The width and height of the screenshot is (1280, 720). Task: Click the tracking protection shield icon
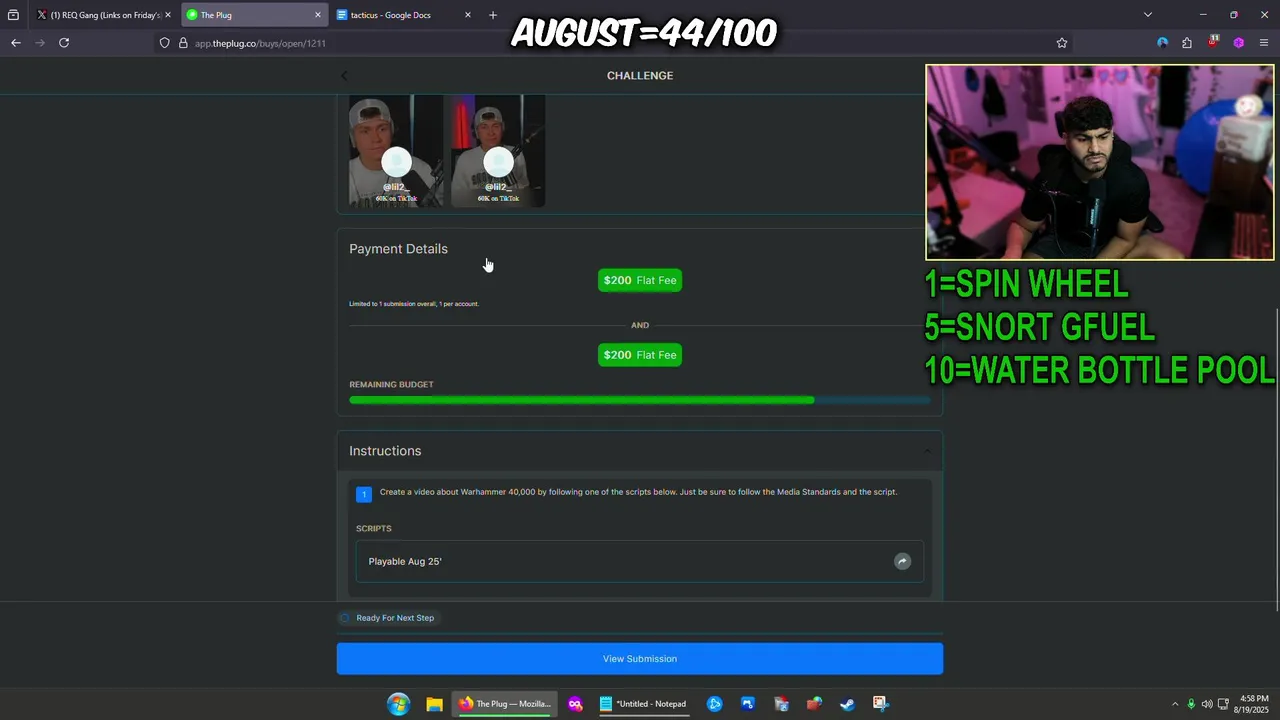(165, 43)
